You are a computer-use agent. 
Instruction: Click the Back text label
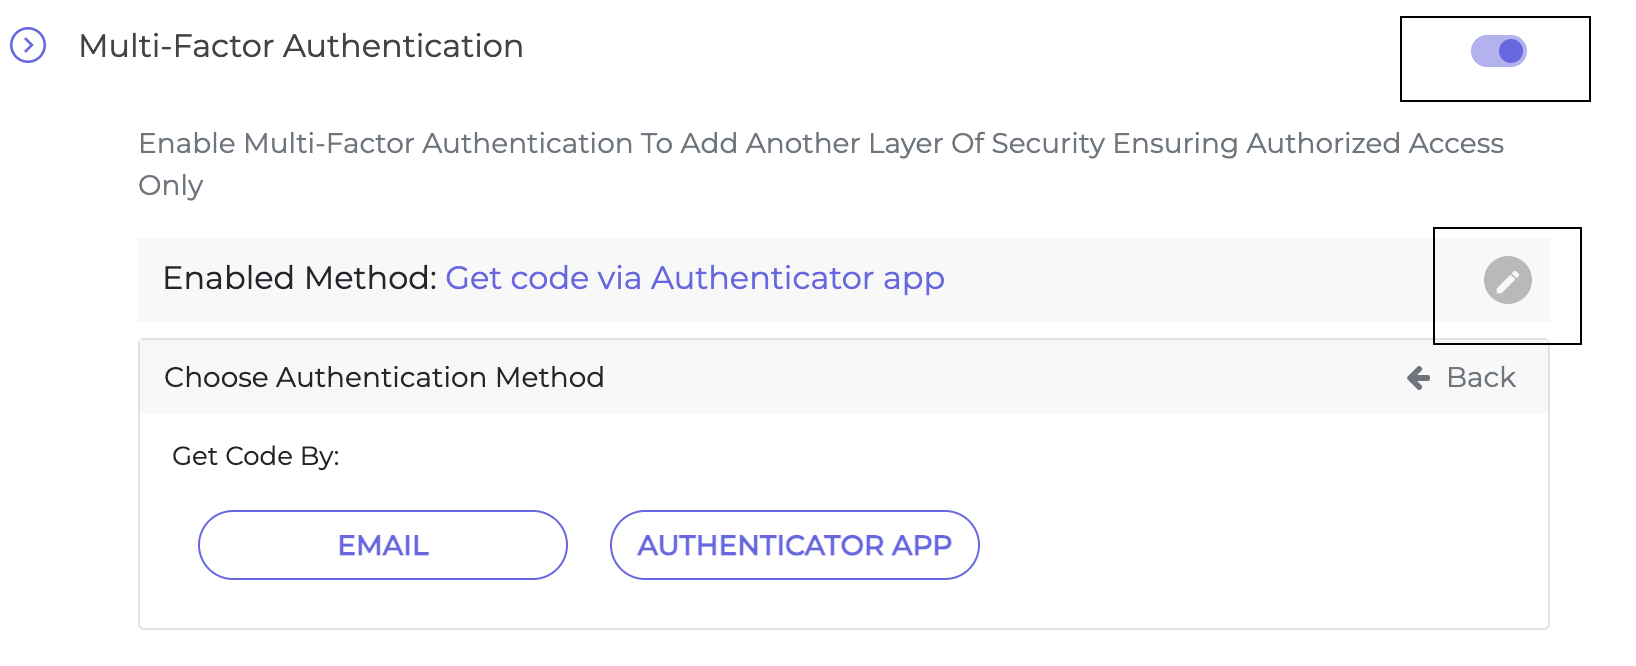pyautogui.click(x=1481, y=377)
